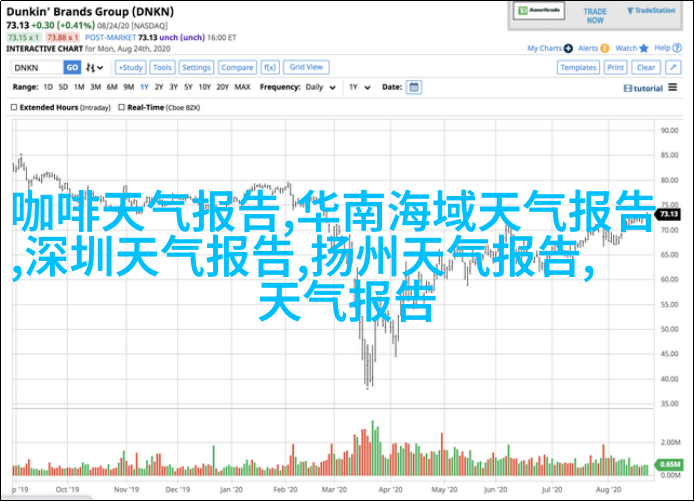Click the Apr '20 axis label

coord(390,490)
